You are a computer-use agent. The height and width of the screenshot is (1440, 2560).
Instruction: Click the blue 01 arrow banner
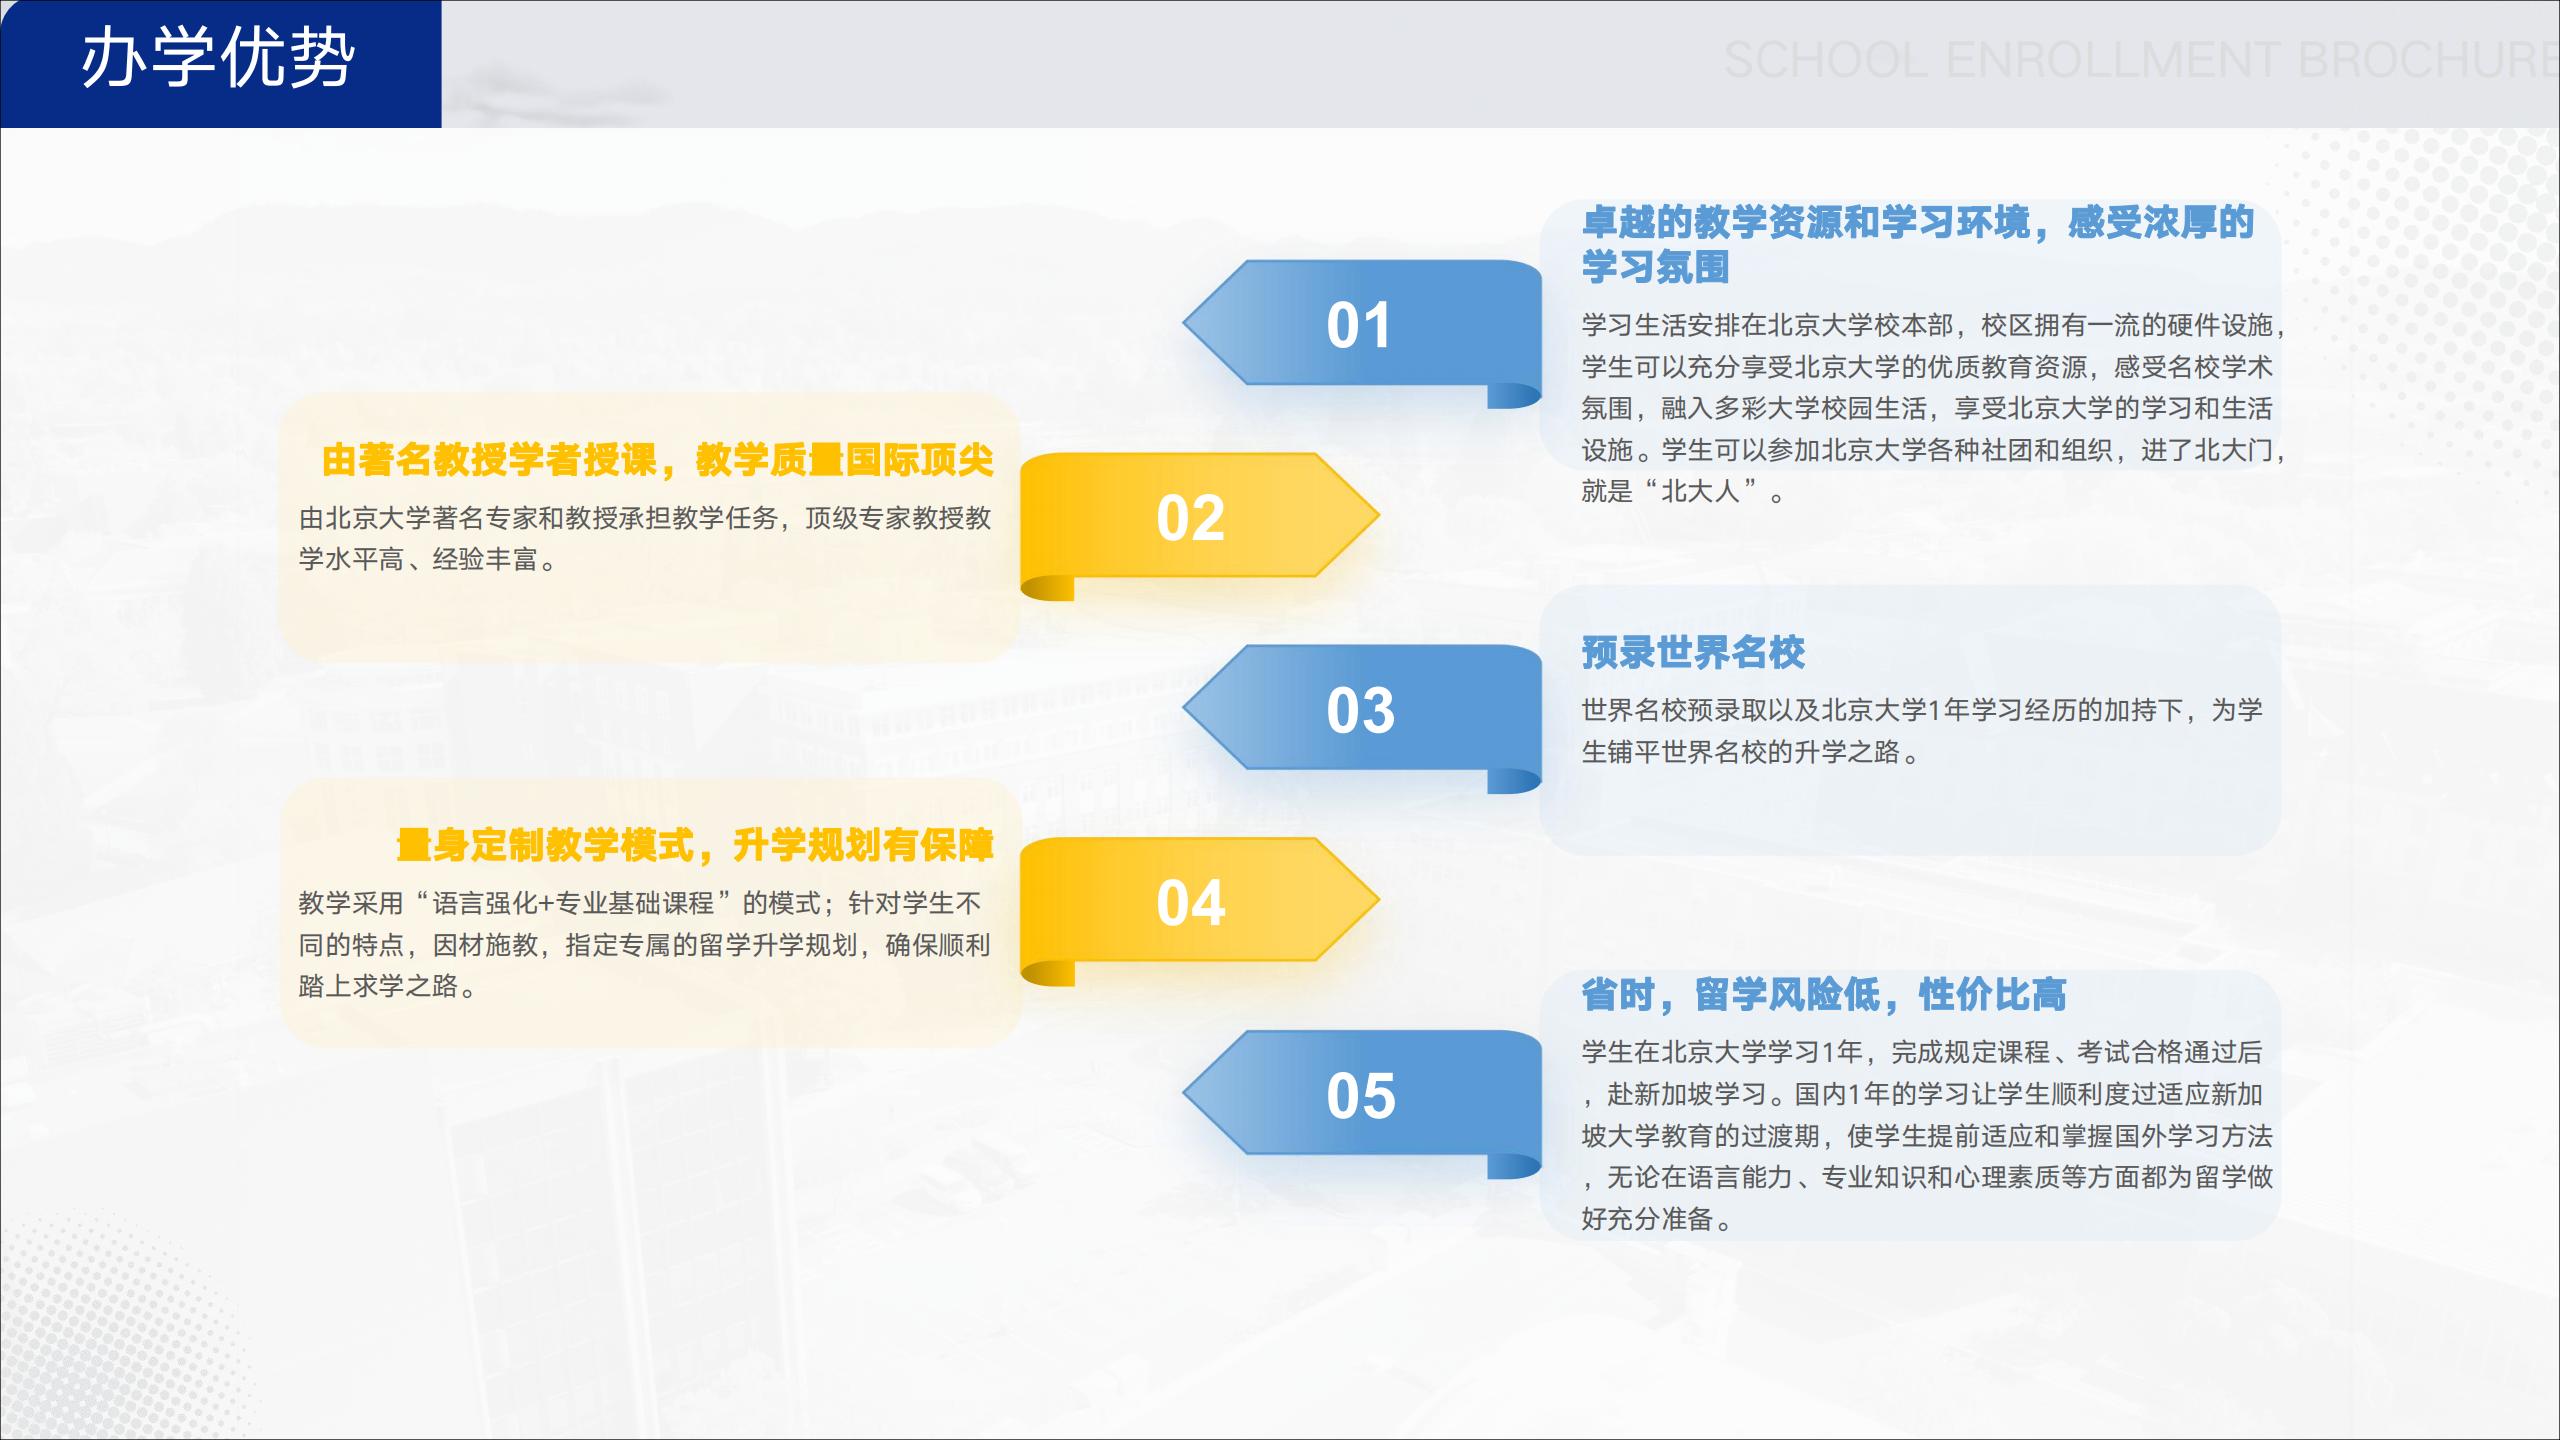point(1362,332)
